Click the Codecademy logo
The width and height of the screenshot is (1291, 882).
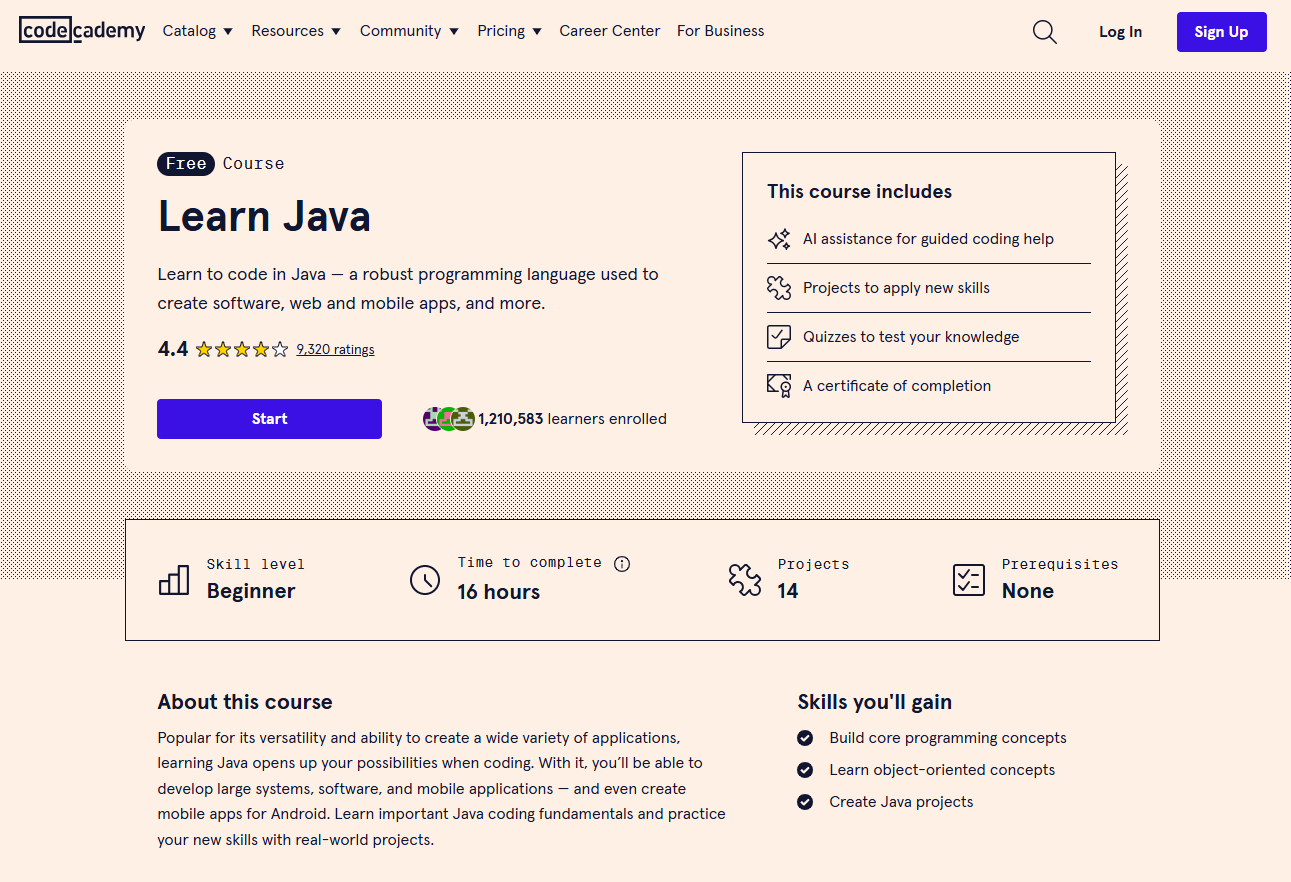(82, 31)
